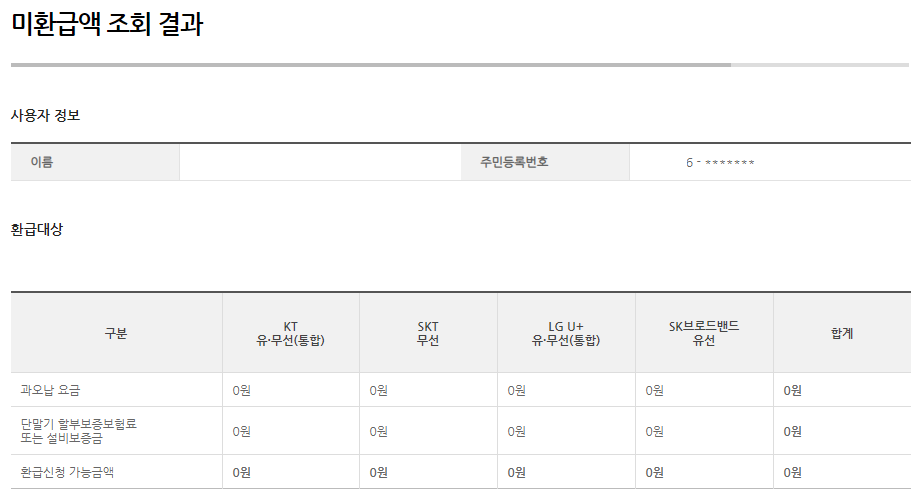Screen dimensions: 918x493
Task: Click LG U+ amount in 단말기 할부보증보험료 row
Action: pos(516,432)
